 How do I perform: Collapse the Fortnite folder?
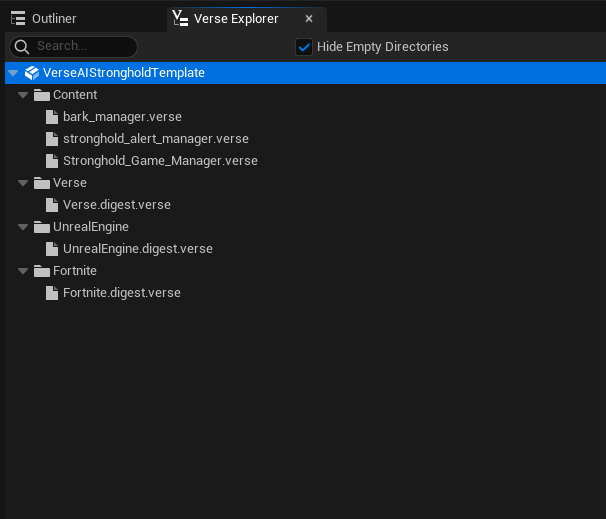[23, 271]
